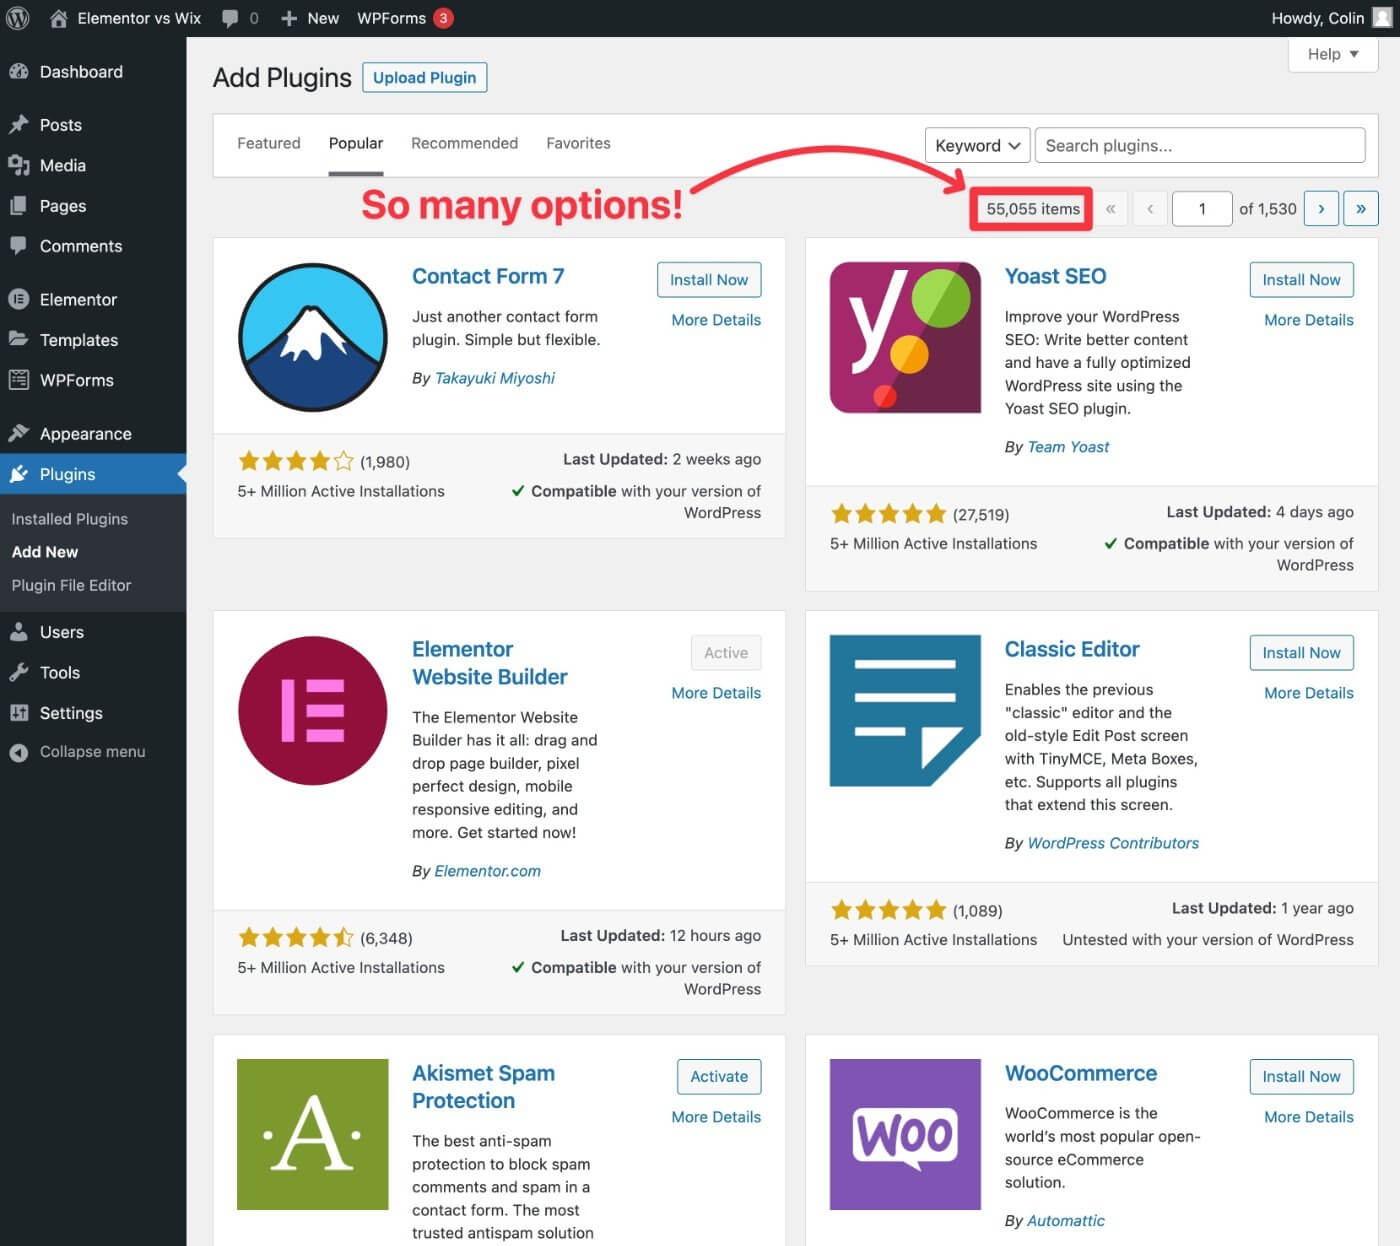Open Contact Form 7 plugin logo
Image resolution: width=1400 pixels, height=1246 pixels.
pyautogui.click(x=313, y=337)
